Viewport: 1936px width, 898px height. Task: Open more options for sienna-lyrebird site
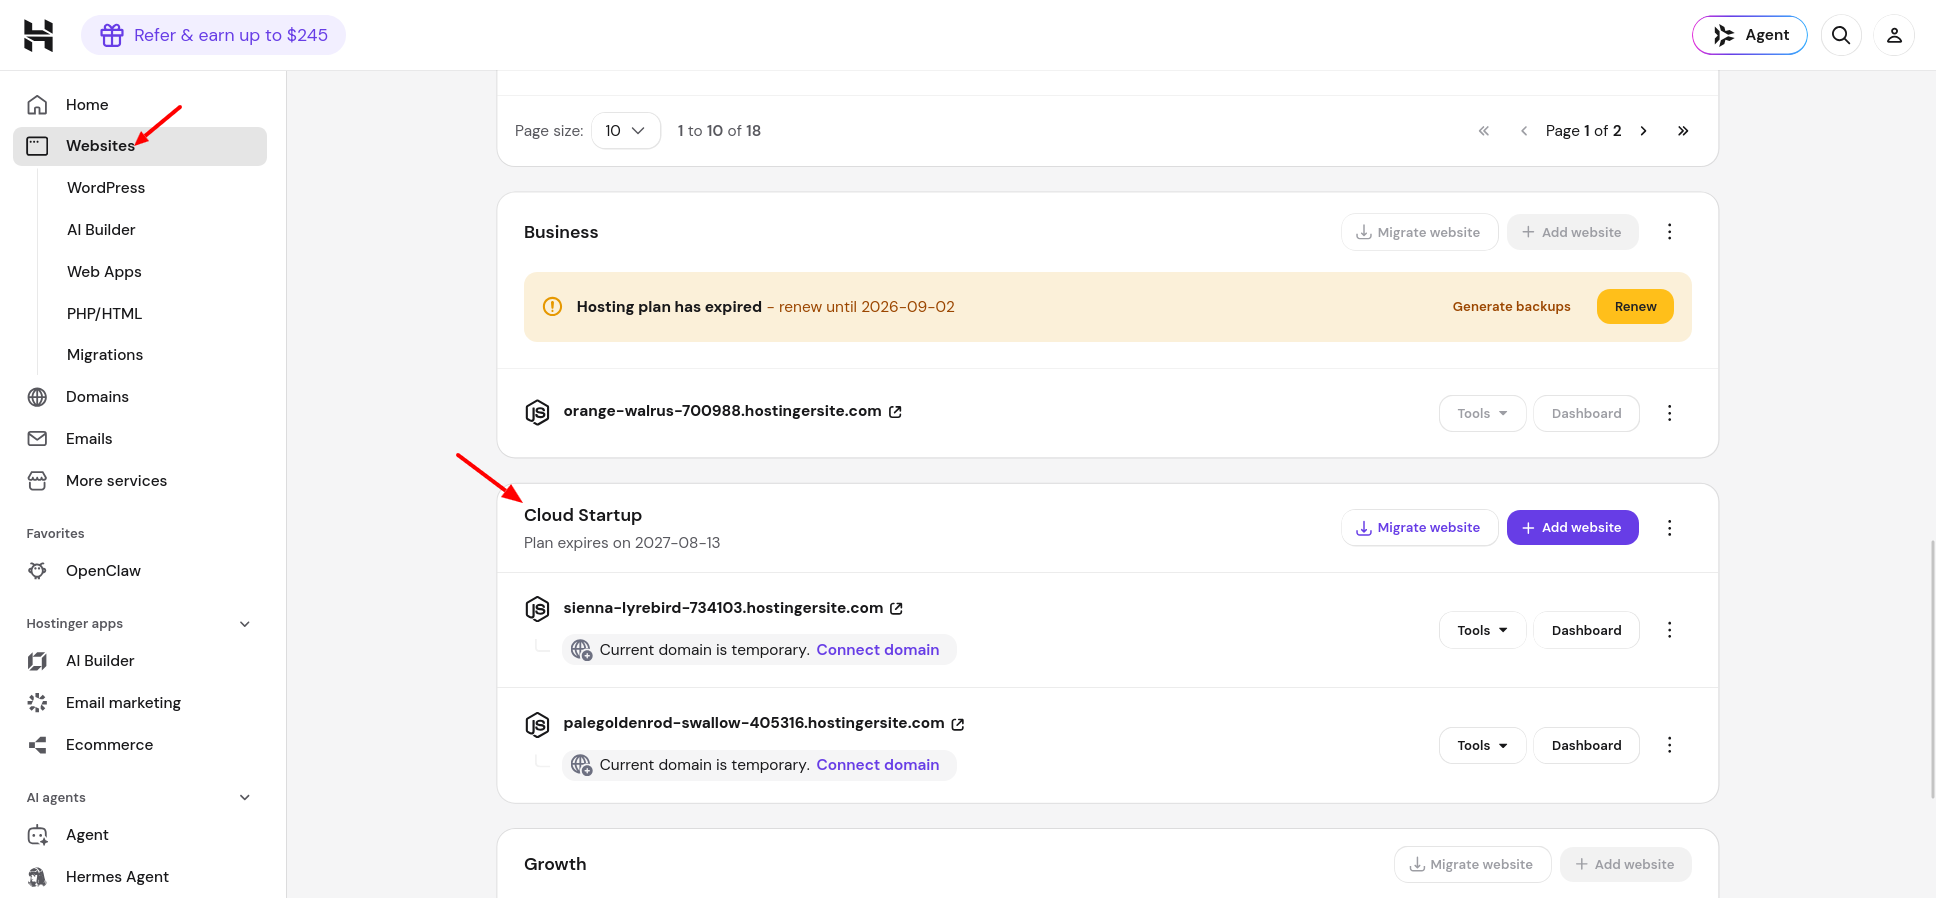pyautogui.click(x=1669, y=630)
